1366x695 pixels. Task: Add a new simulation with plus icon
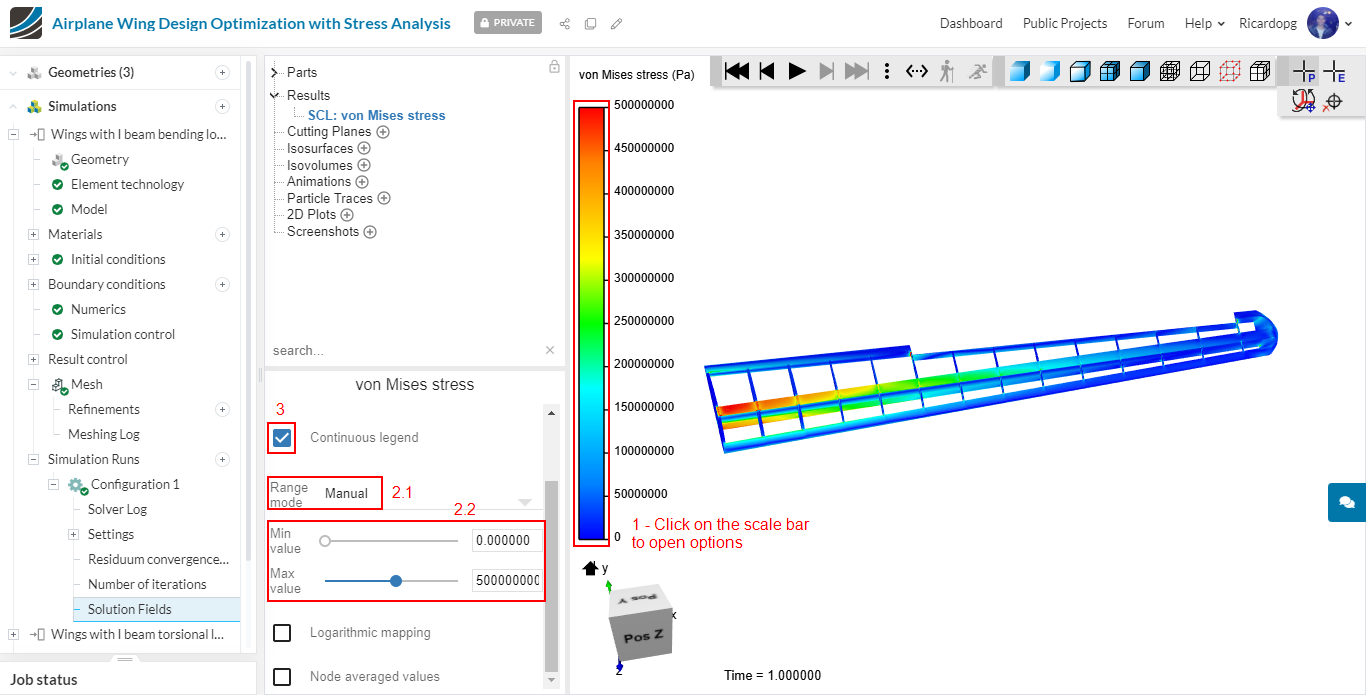click(222, 106)
